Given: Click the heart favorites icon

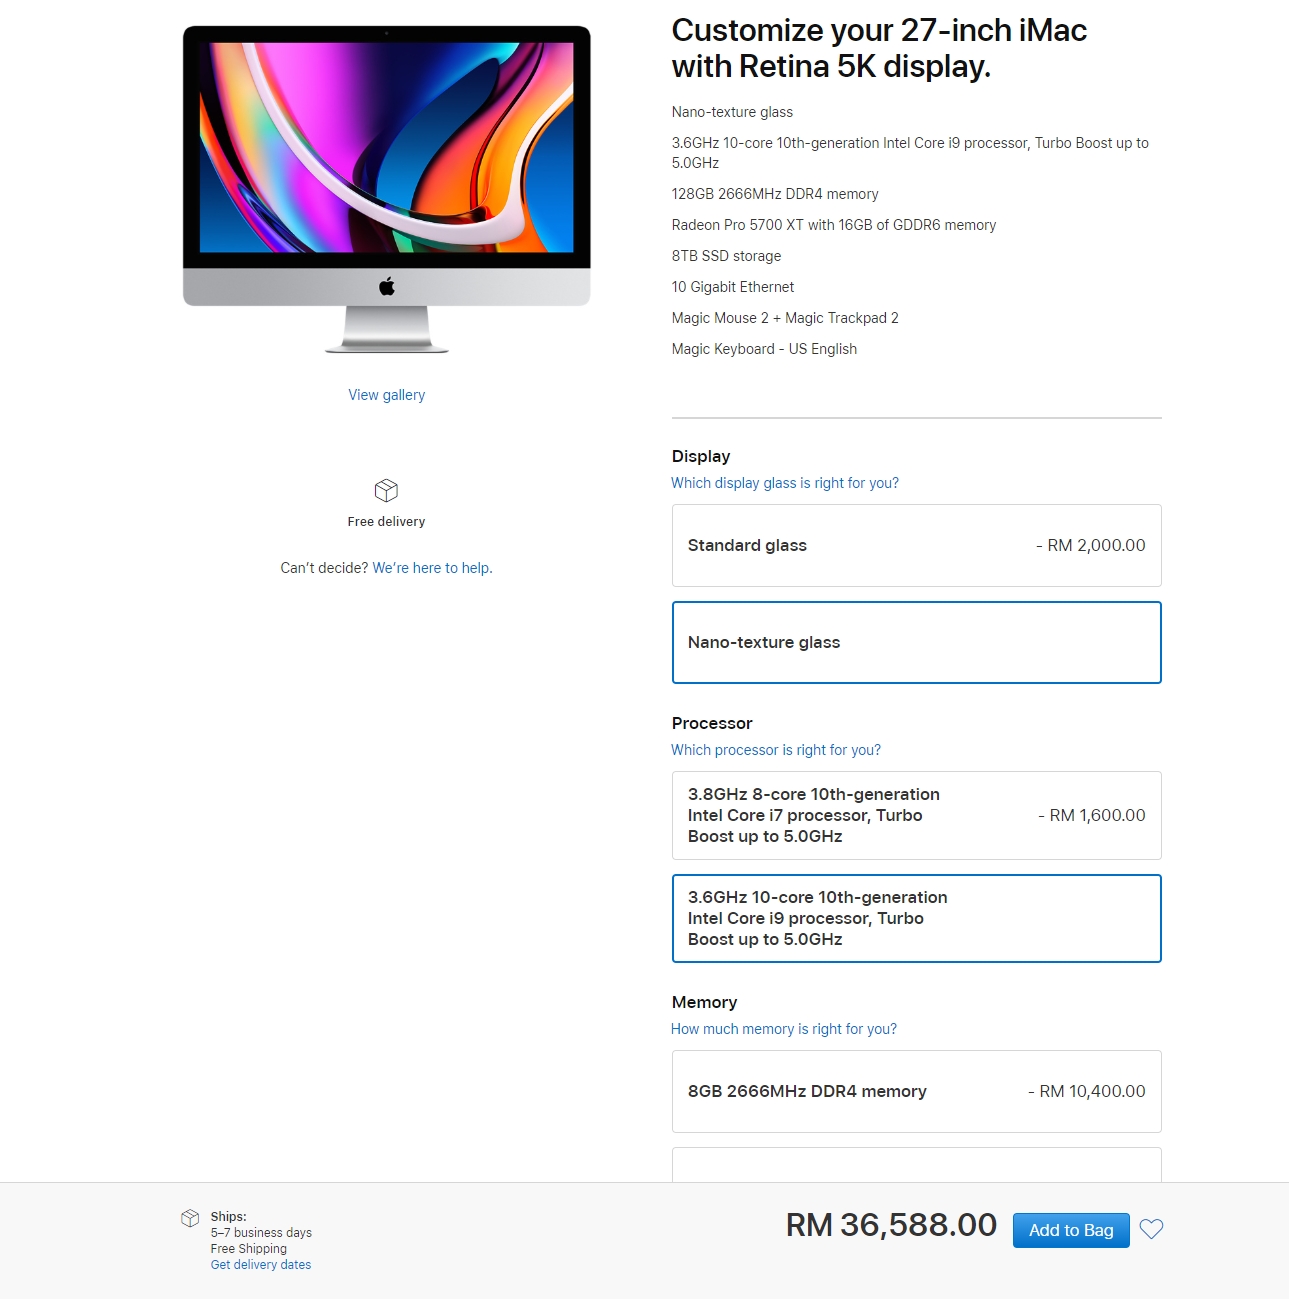Looking at the screenshot, I should pyautogui.click(x=1151, y=1229).
